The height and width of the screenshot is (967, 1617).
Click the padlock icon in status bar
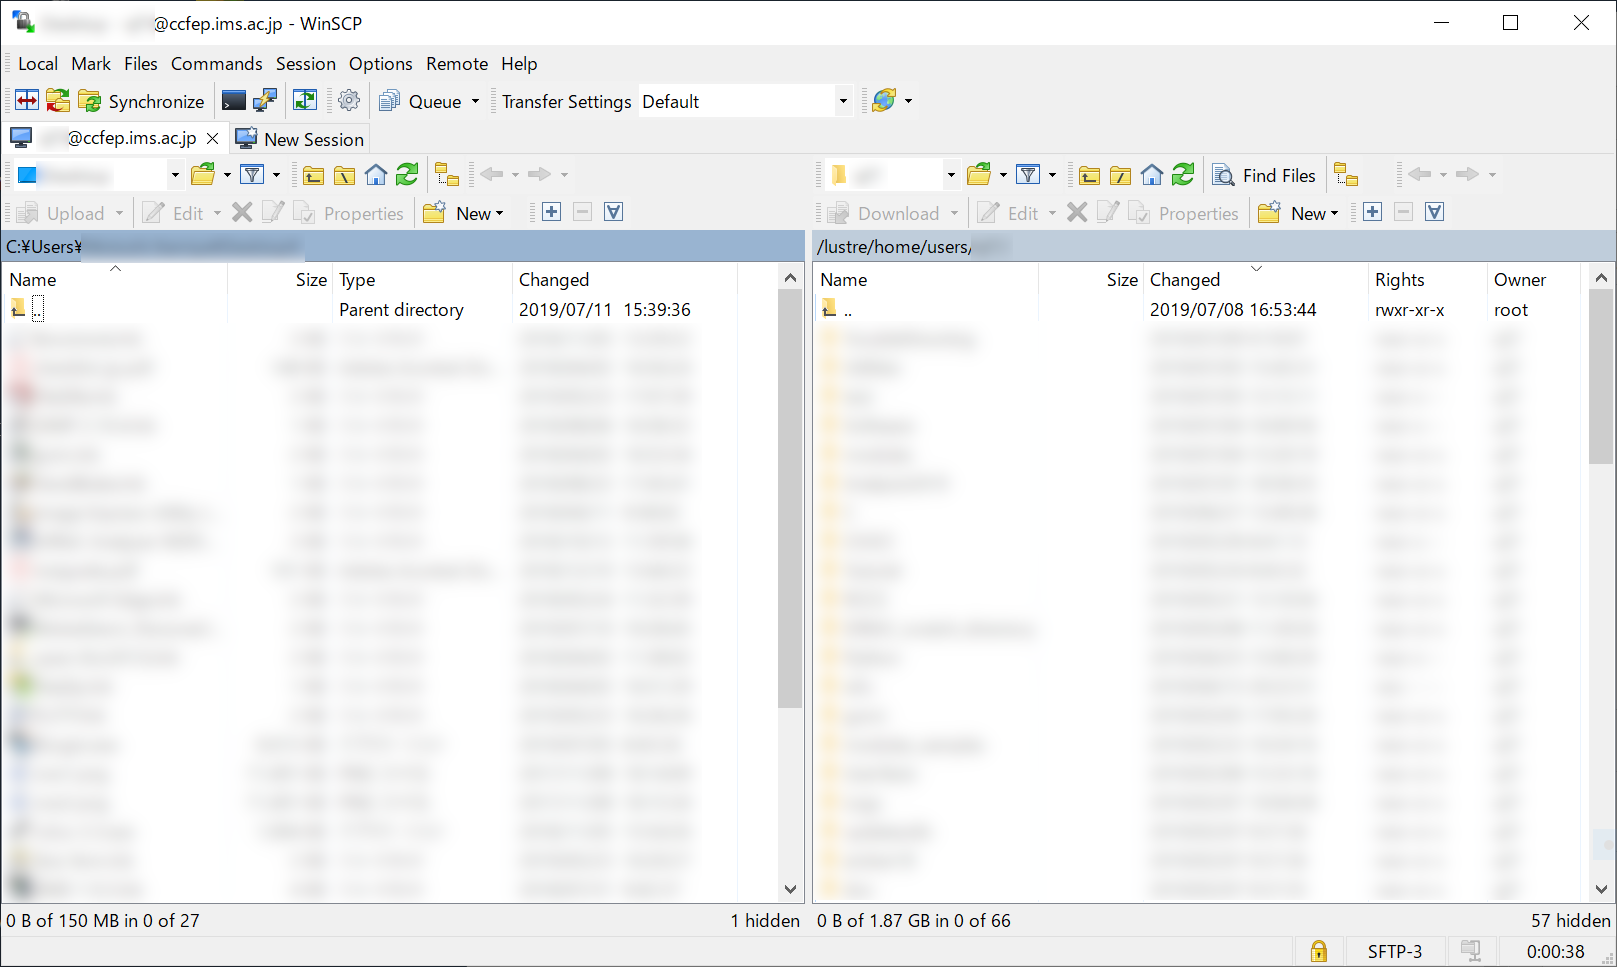(x=1319, y=951)
